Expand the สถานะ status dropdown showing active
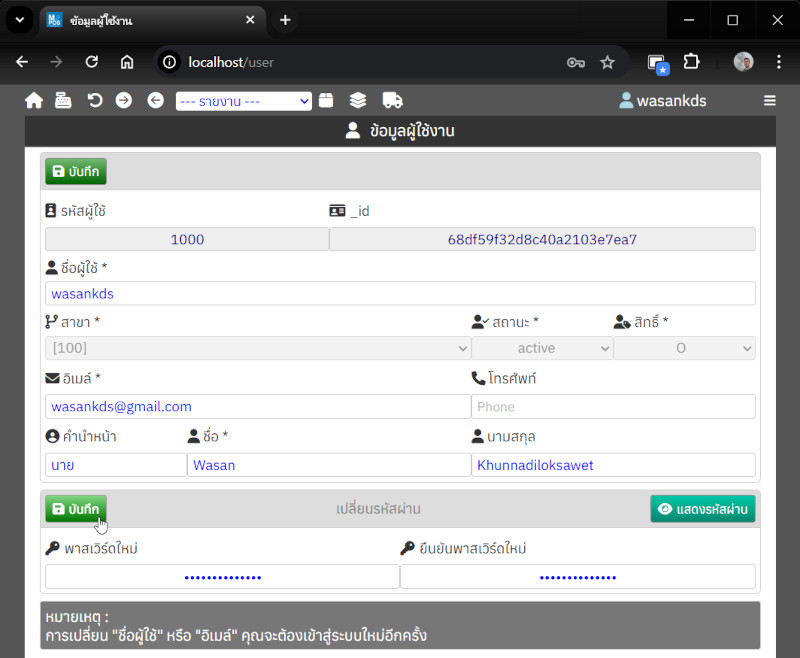The height and width of the screenshot is (658, 800). click(542, 348)
